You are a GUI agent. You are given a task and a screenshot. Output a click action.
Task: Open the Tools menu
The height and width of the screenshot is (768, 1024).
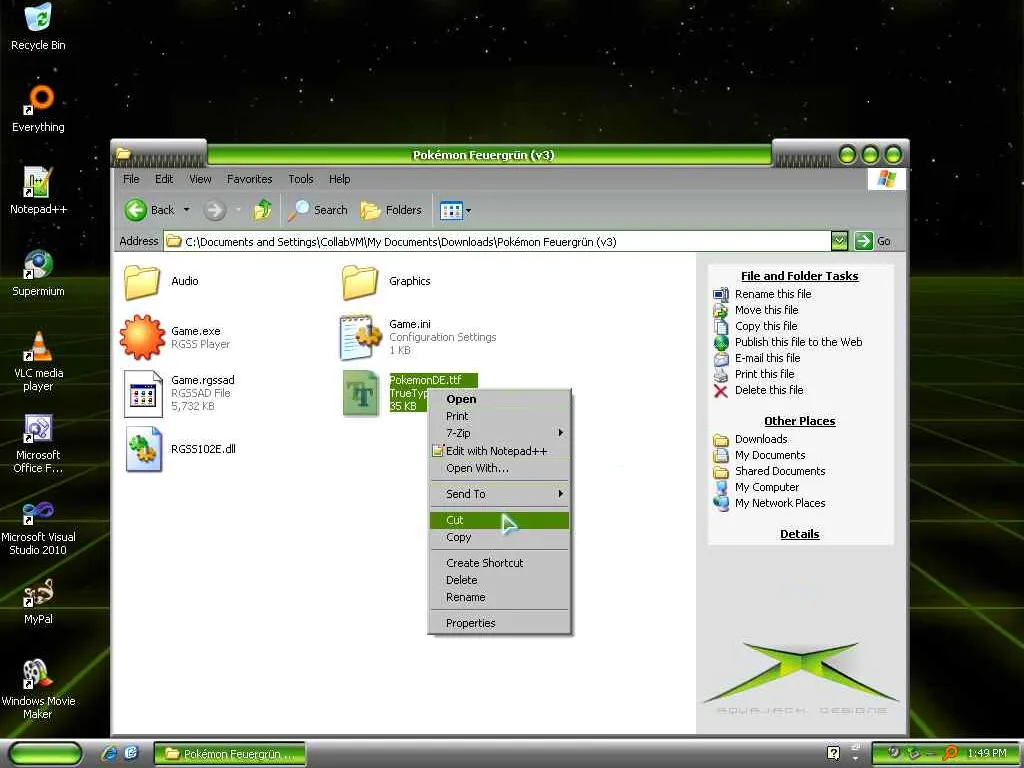point(300,179)
